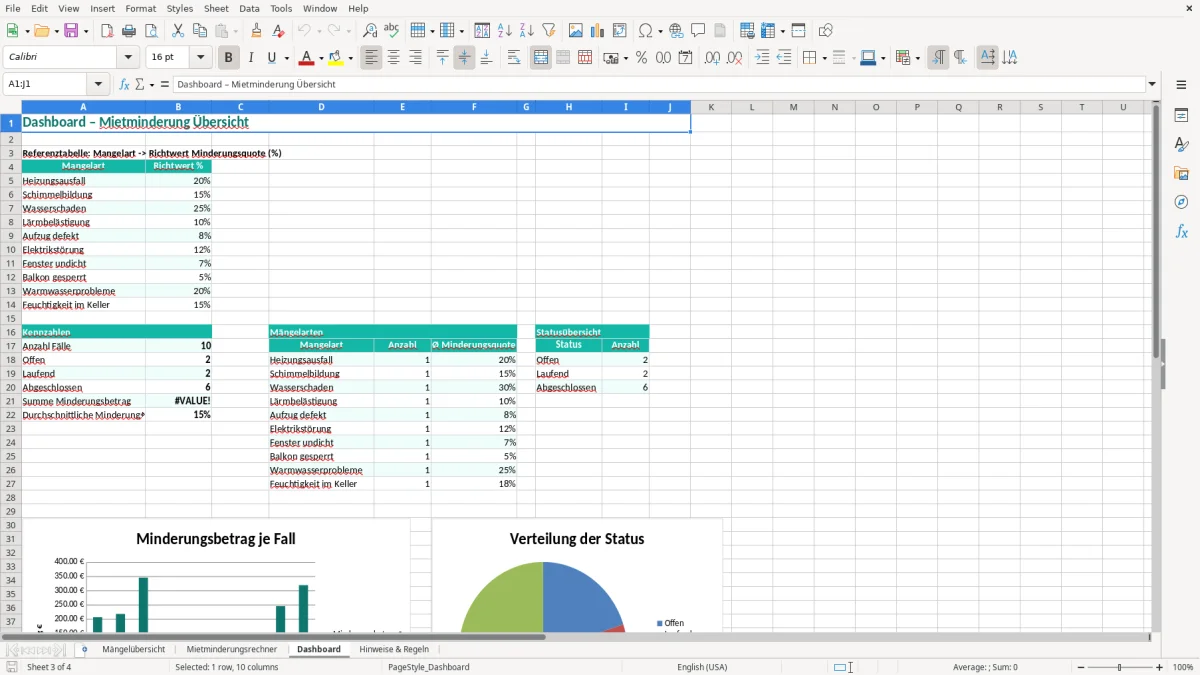Click the Formula equals button
The image size is (1200, 675).
click(165, 85)
